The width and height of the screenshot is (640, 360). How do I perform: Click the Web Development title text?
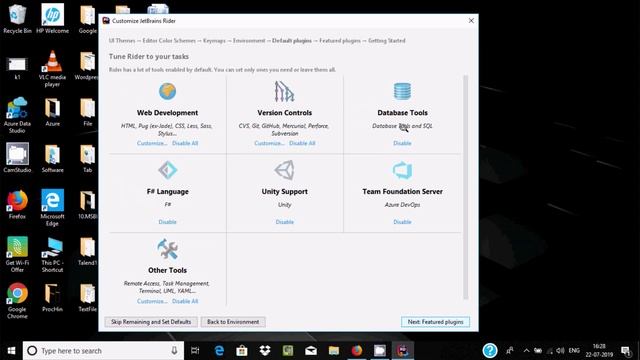[167, 113]
